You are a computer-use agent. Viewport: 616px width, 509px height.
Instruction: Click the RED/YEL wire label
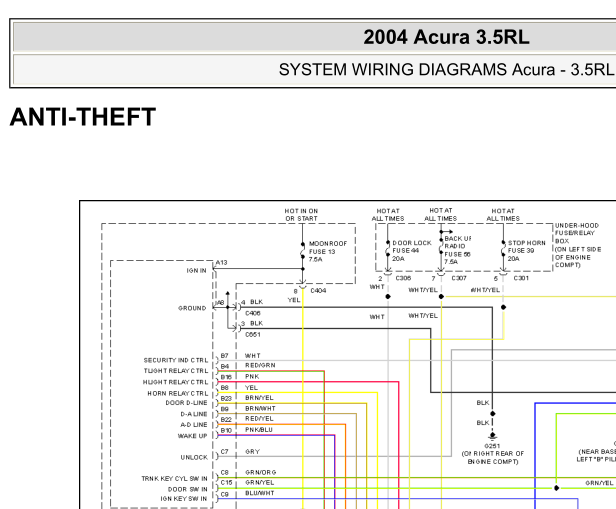(x=259, y=419)
